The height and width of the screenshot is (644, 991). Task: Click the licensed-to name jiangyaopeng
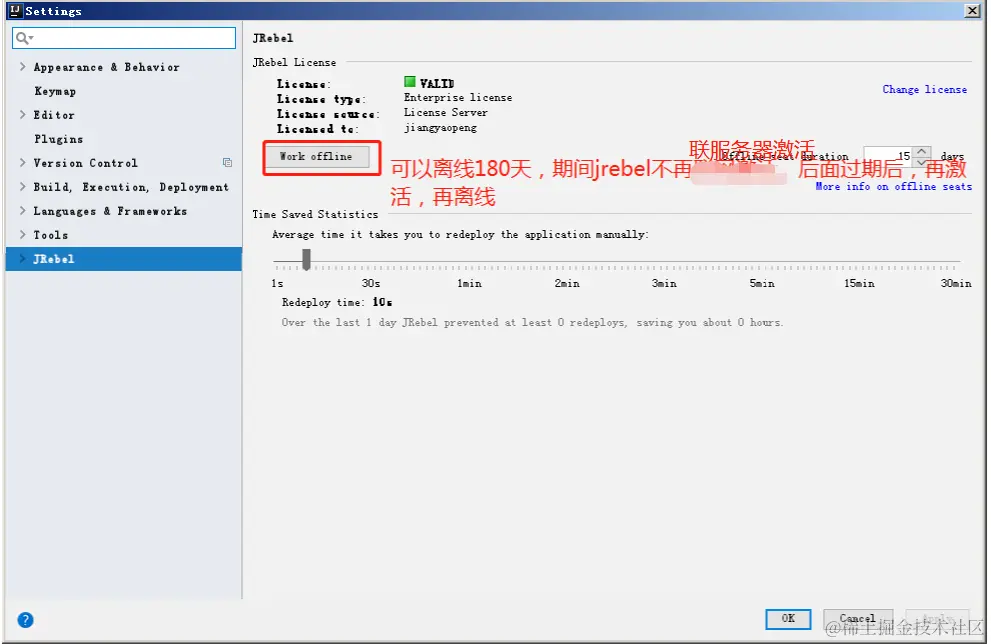tap(441, 128)
